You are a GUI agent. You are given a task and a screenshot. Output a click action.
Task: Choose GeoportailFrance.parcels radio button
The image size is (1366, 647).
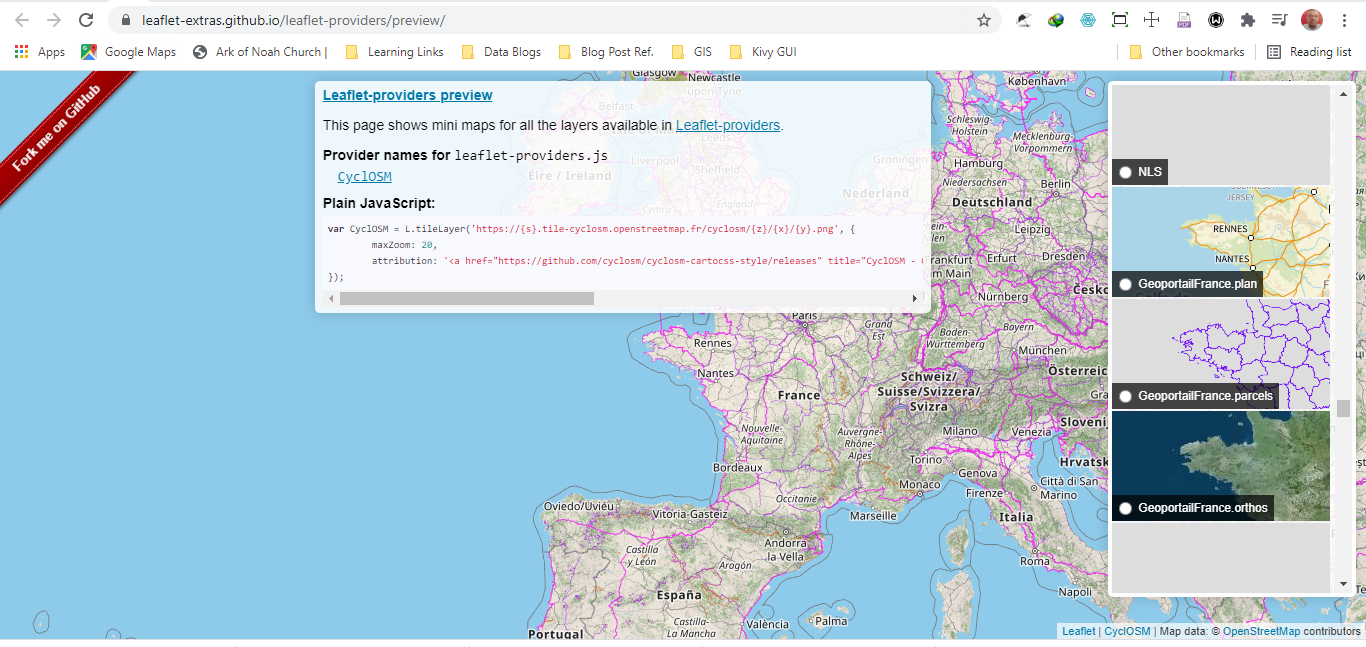tap(1126, 396)
